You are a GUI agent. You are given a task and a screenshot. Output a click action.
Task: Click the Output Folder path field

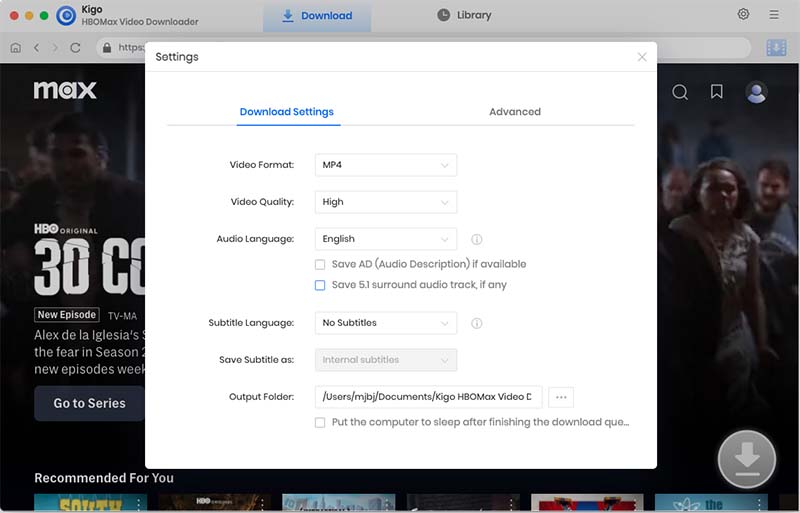[x=428, y=397]
